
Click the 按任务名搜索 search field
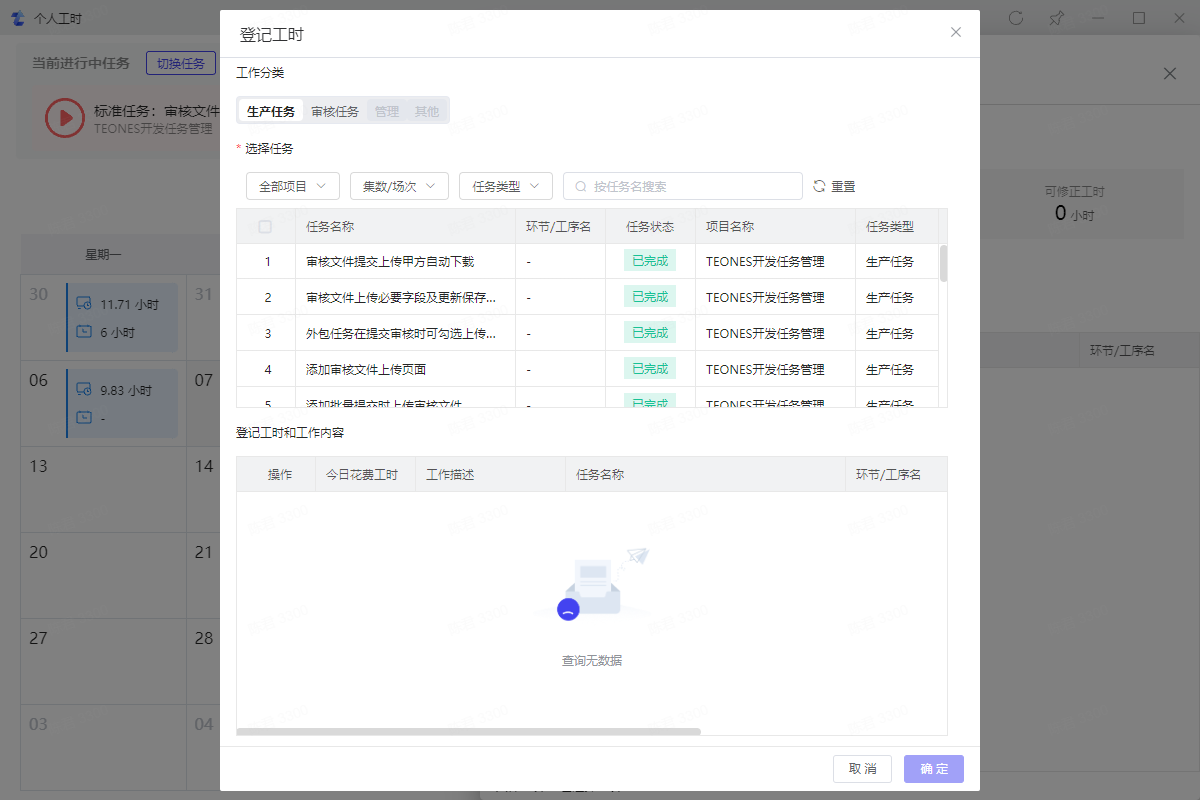690,186
